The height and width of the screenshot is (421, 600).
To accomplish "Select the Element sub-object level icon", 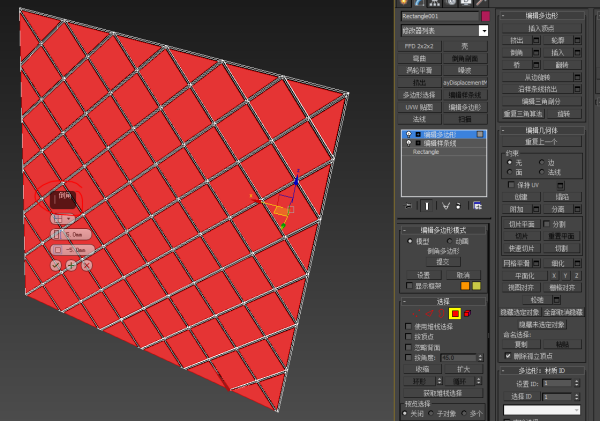I will point(469,314).
